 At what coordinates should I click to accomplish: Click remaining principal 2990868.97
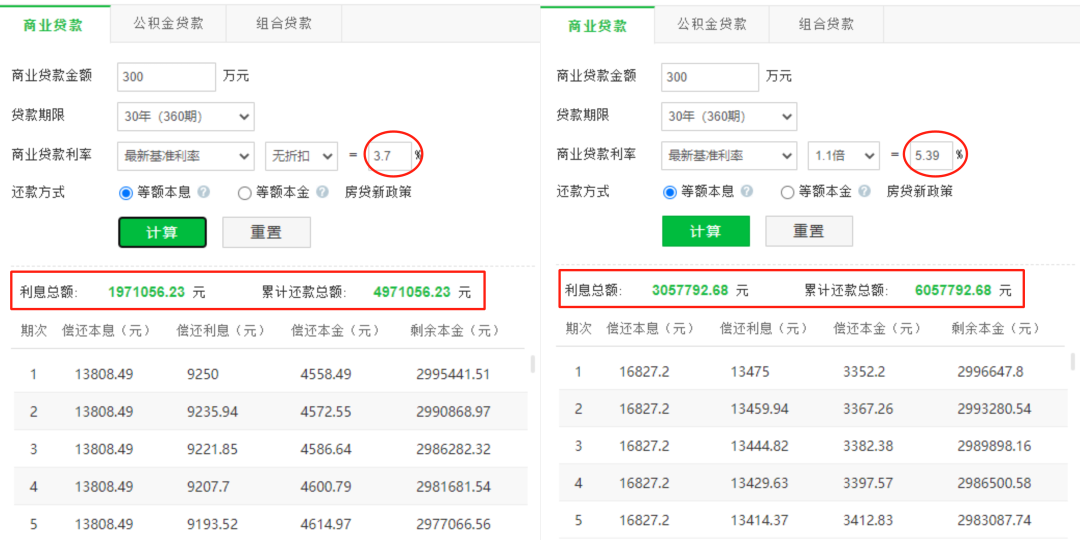(x=453, y=412)
